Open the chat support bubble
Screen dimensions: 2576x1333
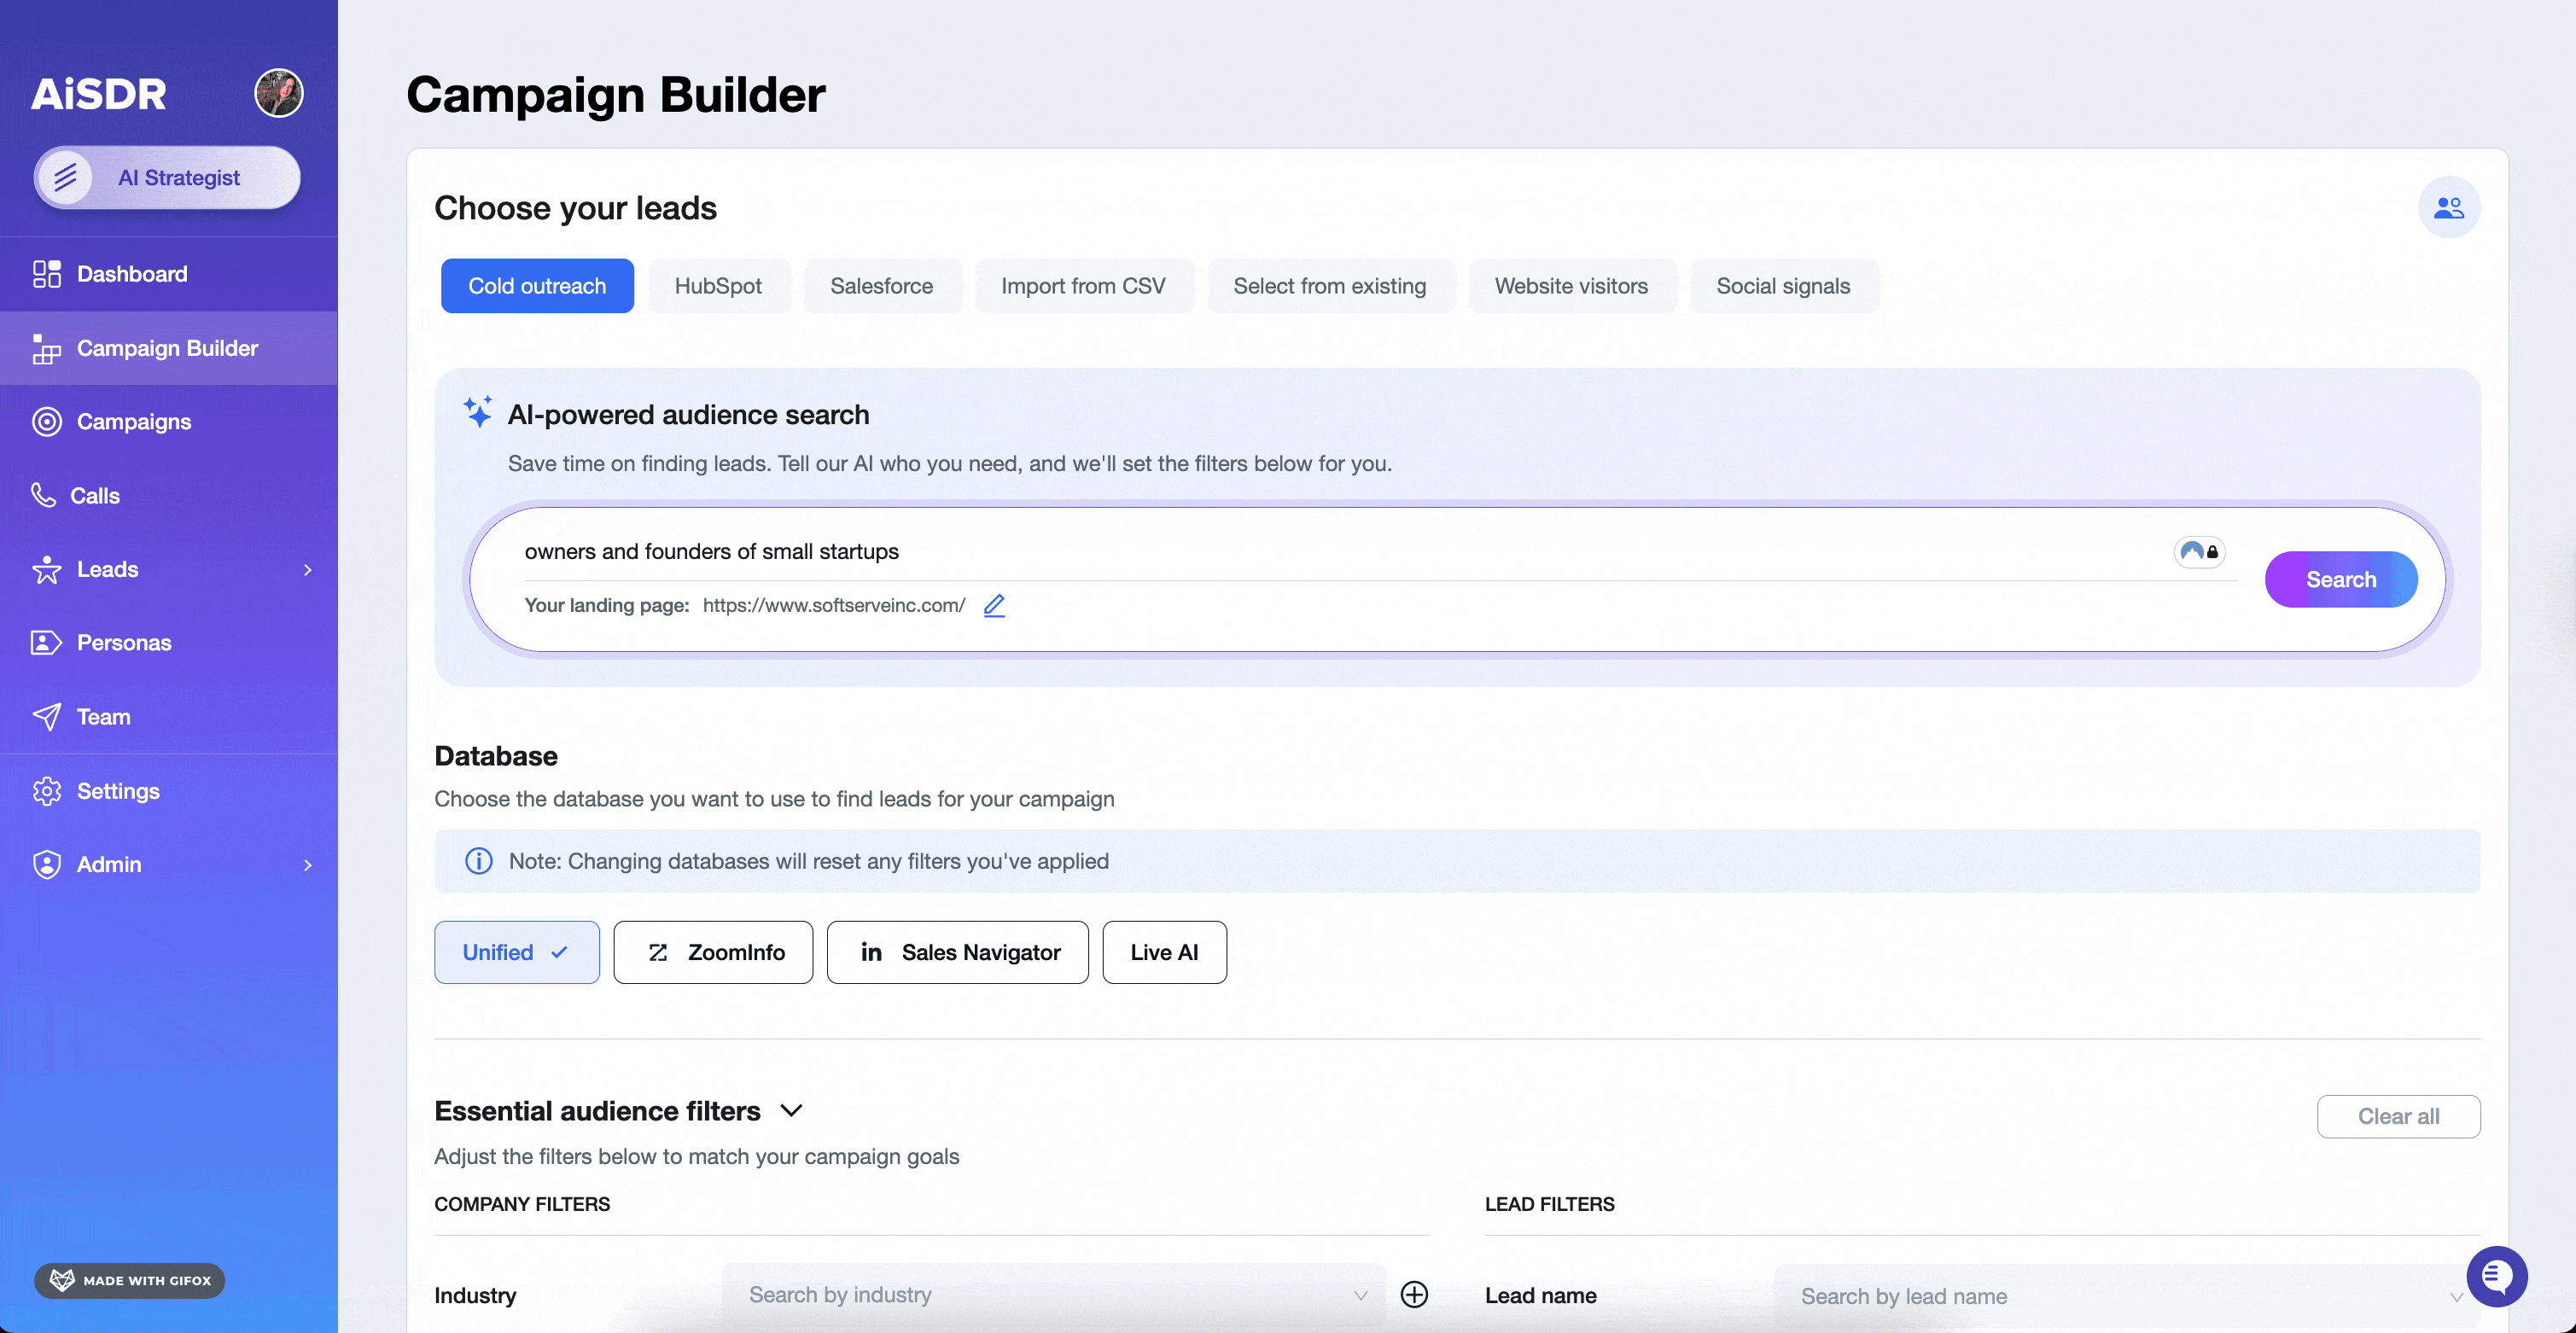tap(2496, 1276)
